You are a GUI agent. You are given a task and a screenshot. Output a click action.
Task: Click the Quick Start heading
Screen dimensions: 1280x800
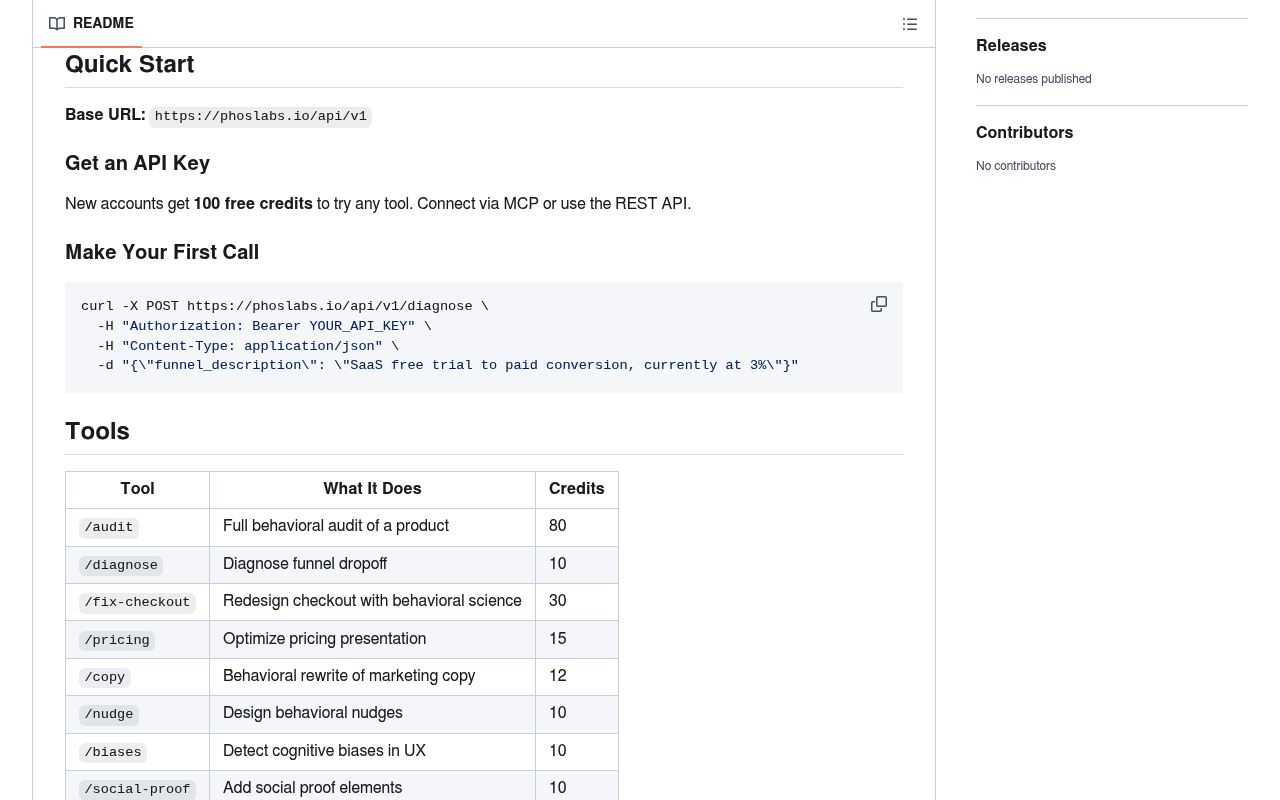click(130, 65)
